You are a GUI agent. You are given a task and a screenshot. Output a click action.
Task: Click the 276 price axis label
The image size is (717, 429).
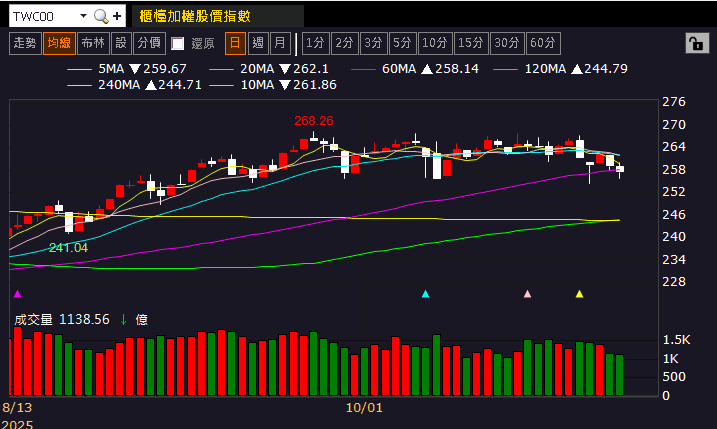pos(674,102)
